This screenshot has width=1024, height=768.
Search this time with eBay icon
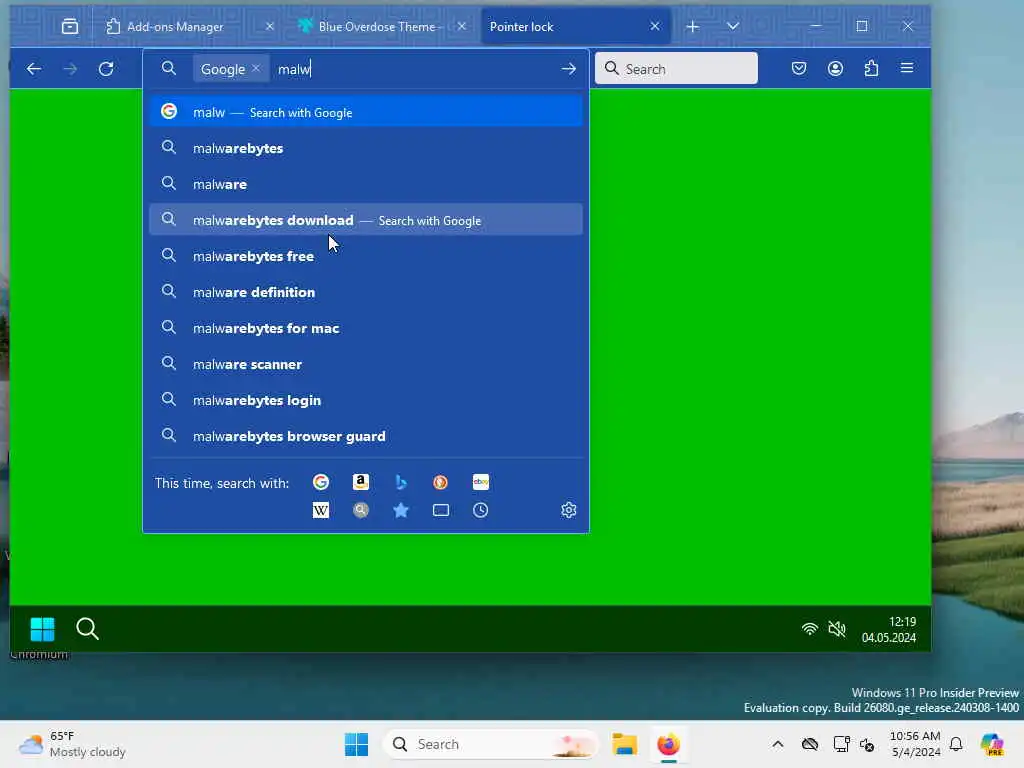[x=481, y=482]
